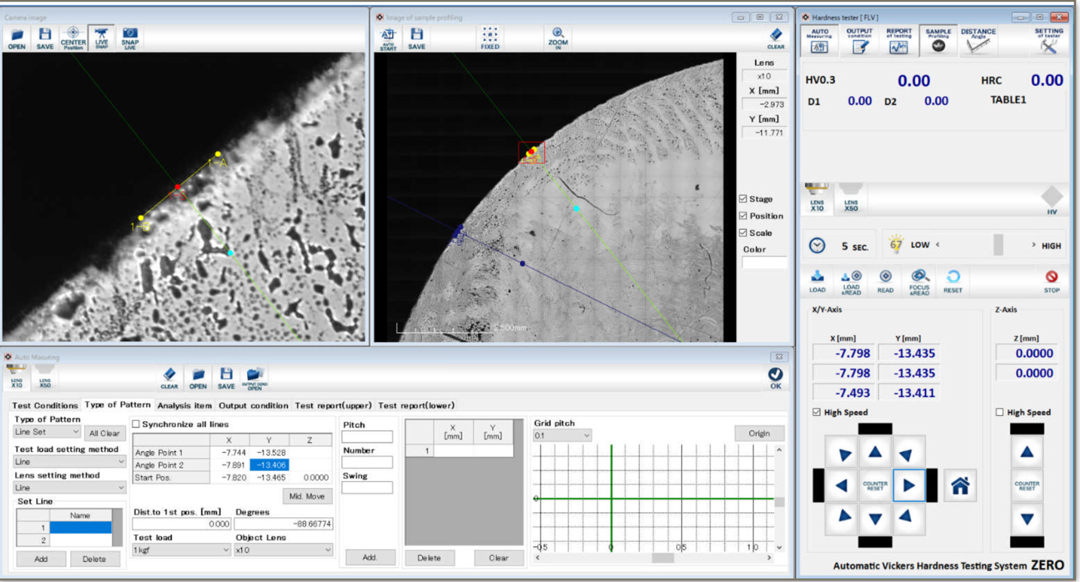
Task: Click ZOOM IN in sample profiling
Action: tap(558, 38)
